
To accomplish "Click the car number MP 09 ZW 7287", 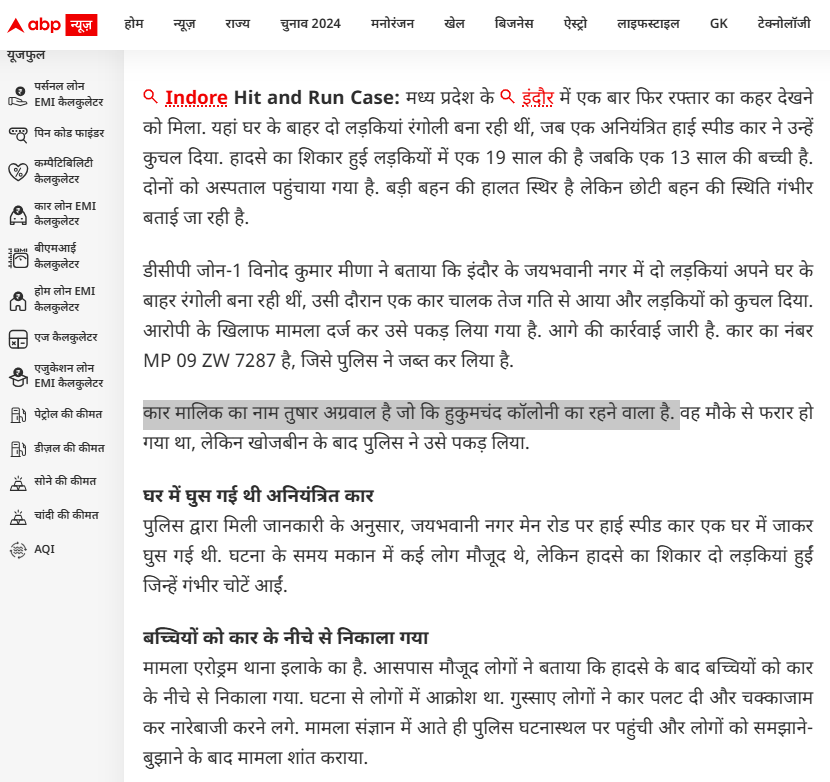I will click(210, 361).
